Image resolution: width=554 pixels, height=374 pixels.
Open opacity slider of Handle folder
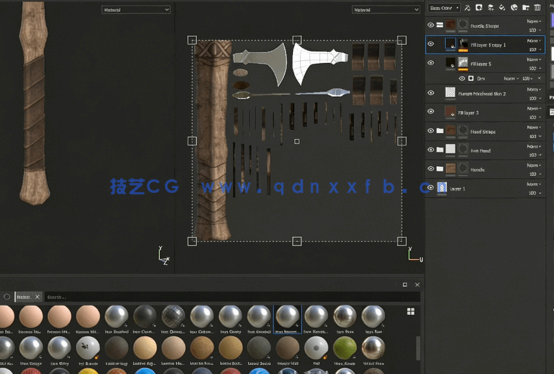coord(534,174)
